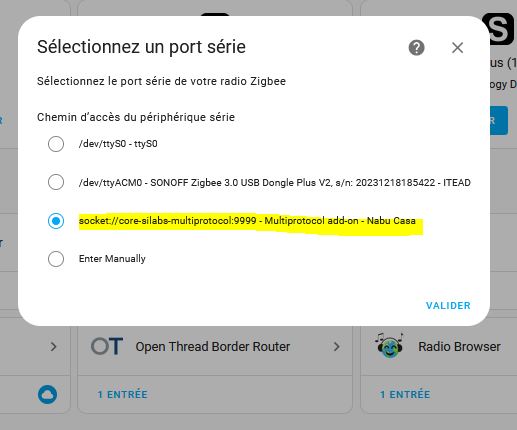Confirm selection with the VALIDER button

(x=448, y=305)
